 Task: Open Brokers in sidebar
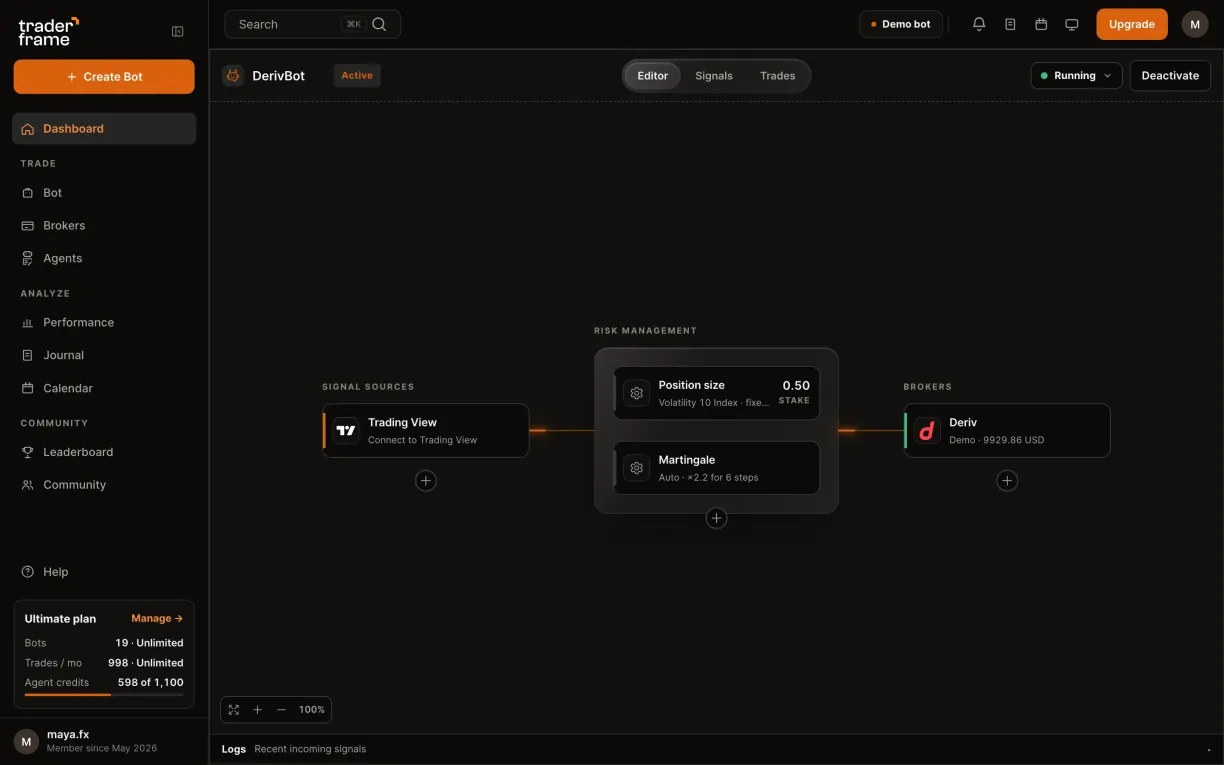[x=104, y=225]
